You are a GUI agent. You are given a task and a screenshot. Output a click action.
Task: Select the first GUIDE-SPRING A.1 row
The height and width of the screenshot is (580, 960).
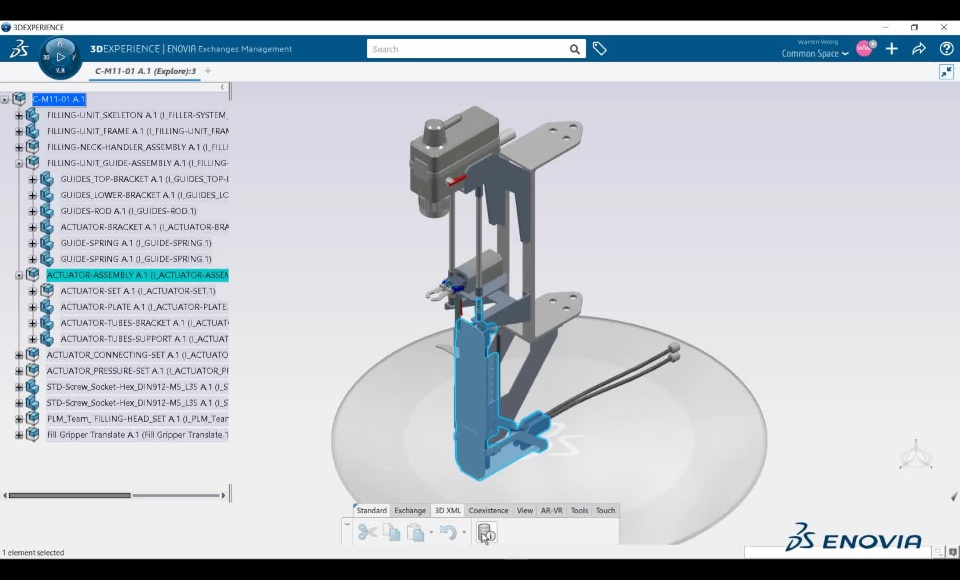click(x=136, y=243)
